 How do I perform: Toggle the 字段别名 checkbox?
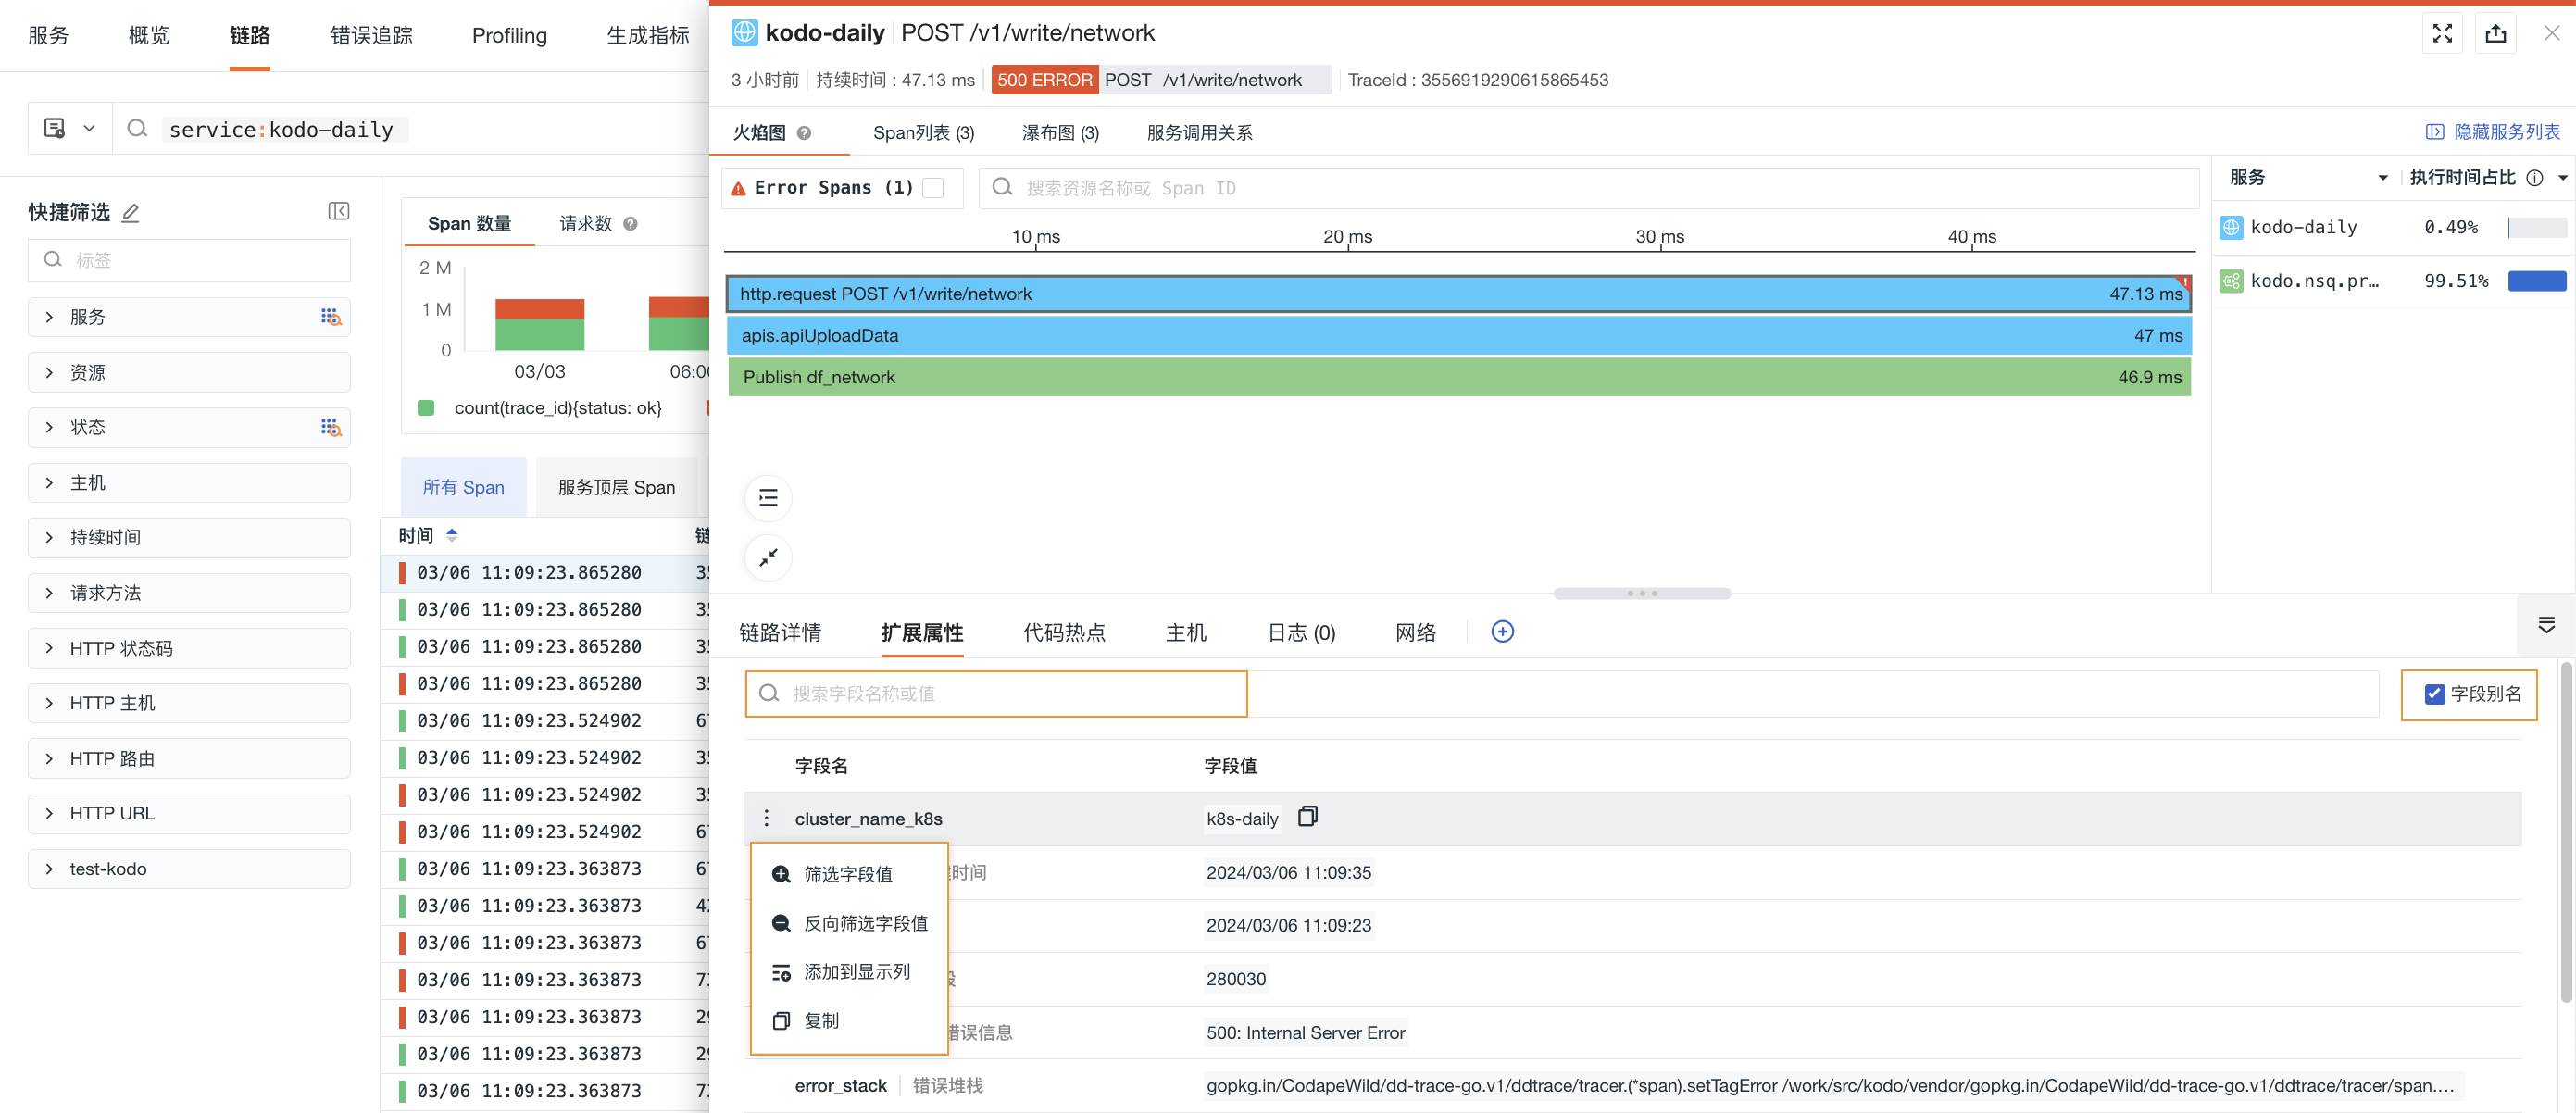tap(2434, 694)
